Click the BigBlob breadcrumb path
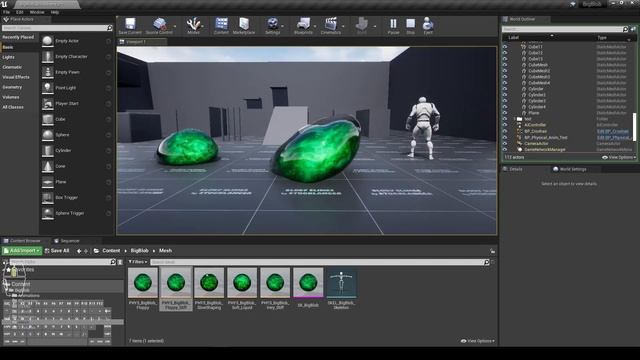Screen dimensions: 640x360 (x=140, y=251)
